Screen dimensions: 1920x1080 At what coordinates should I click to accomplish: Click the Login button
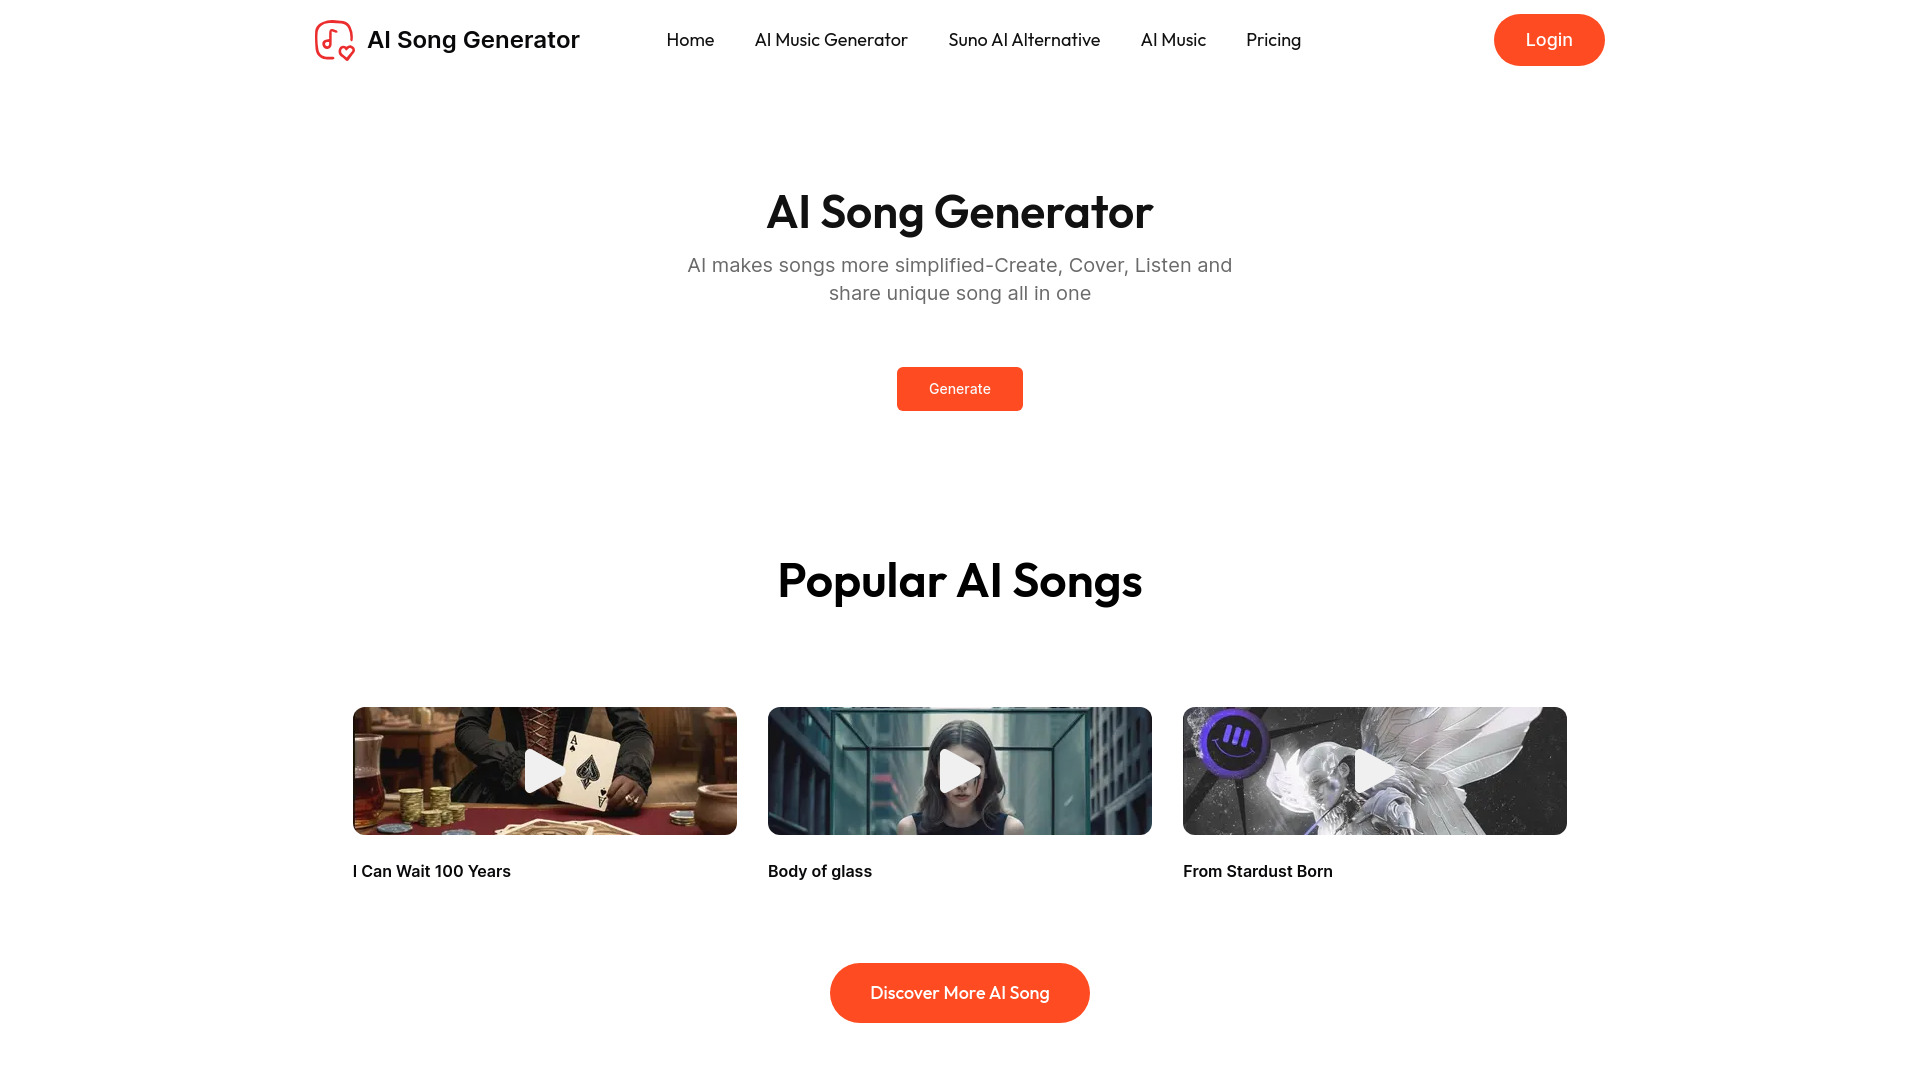pyautogui.click(x=1548, y=38)
